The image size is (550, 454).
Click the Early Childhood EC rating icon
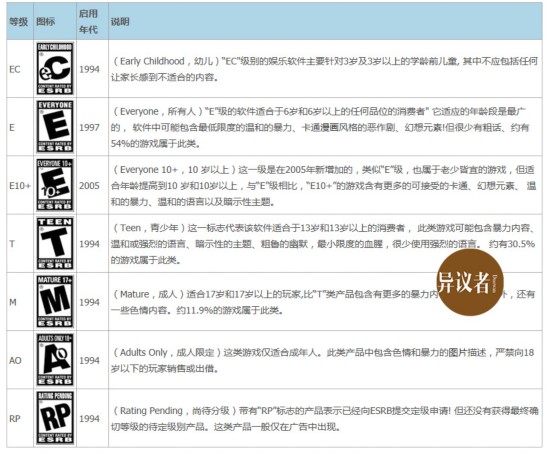click(55, 68)
